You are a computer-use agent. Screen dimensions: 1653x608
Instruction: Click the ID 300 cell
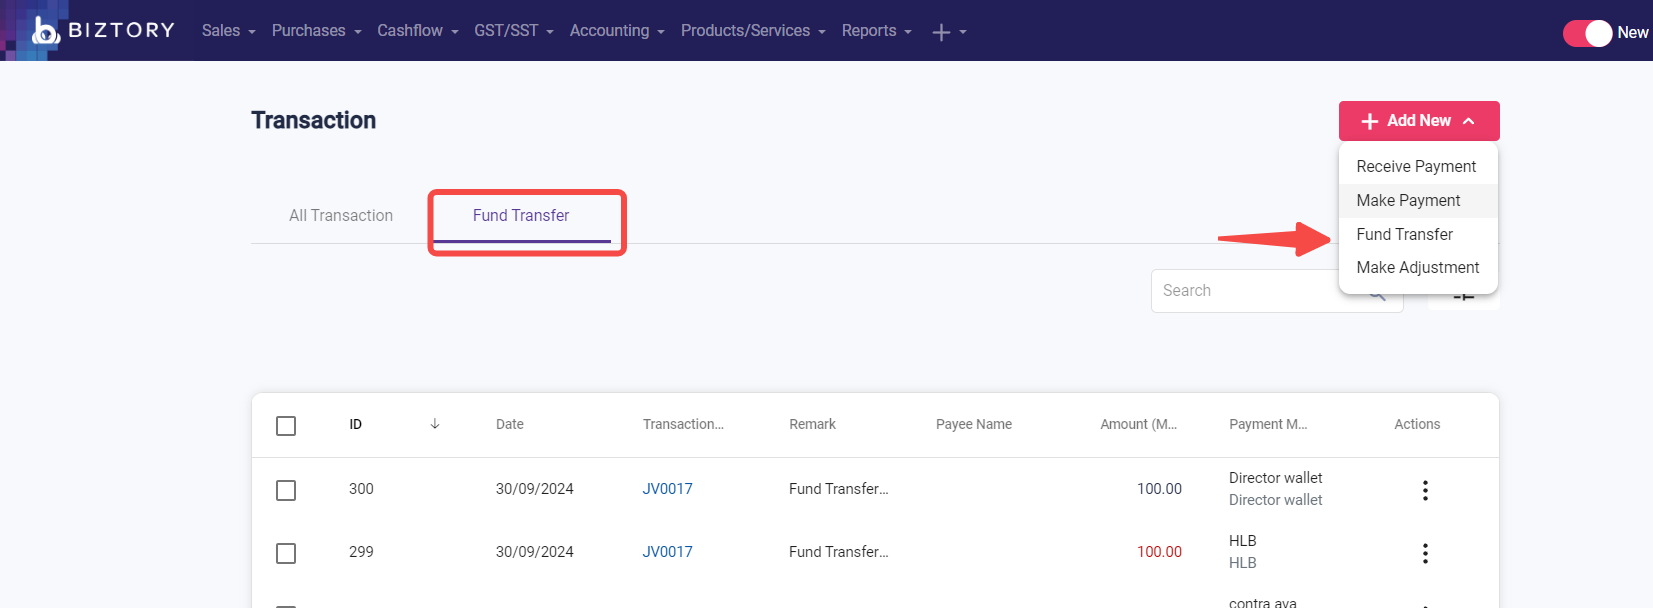point(361,489)
